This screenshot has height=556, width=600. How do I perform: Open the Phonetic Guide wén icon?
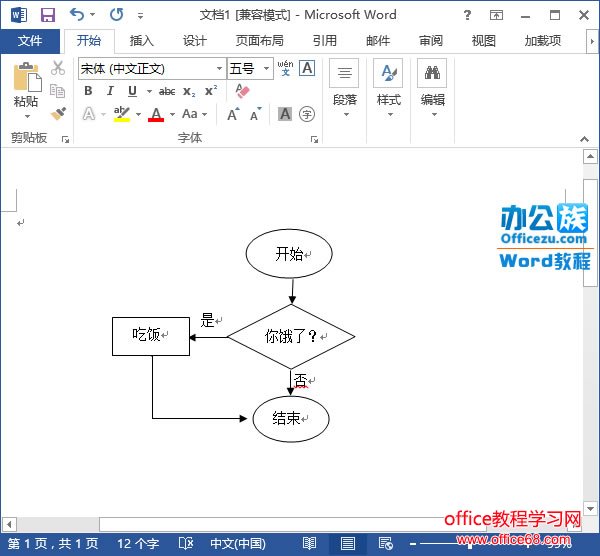285,68
